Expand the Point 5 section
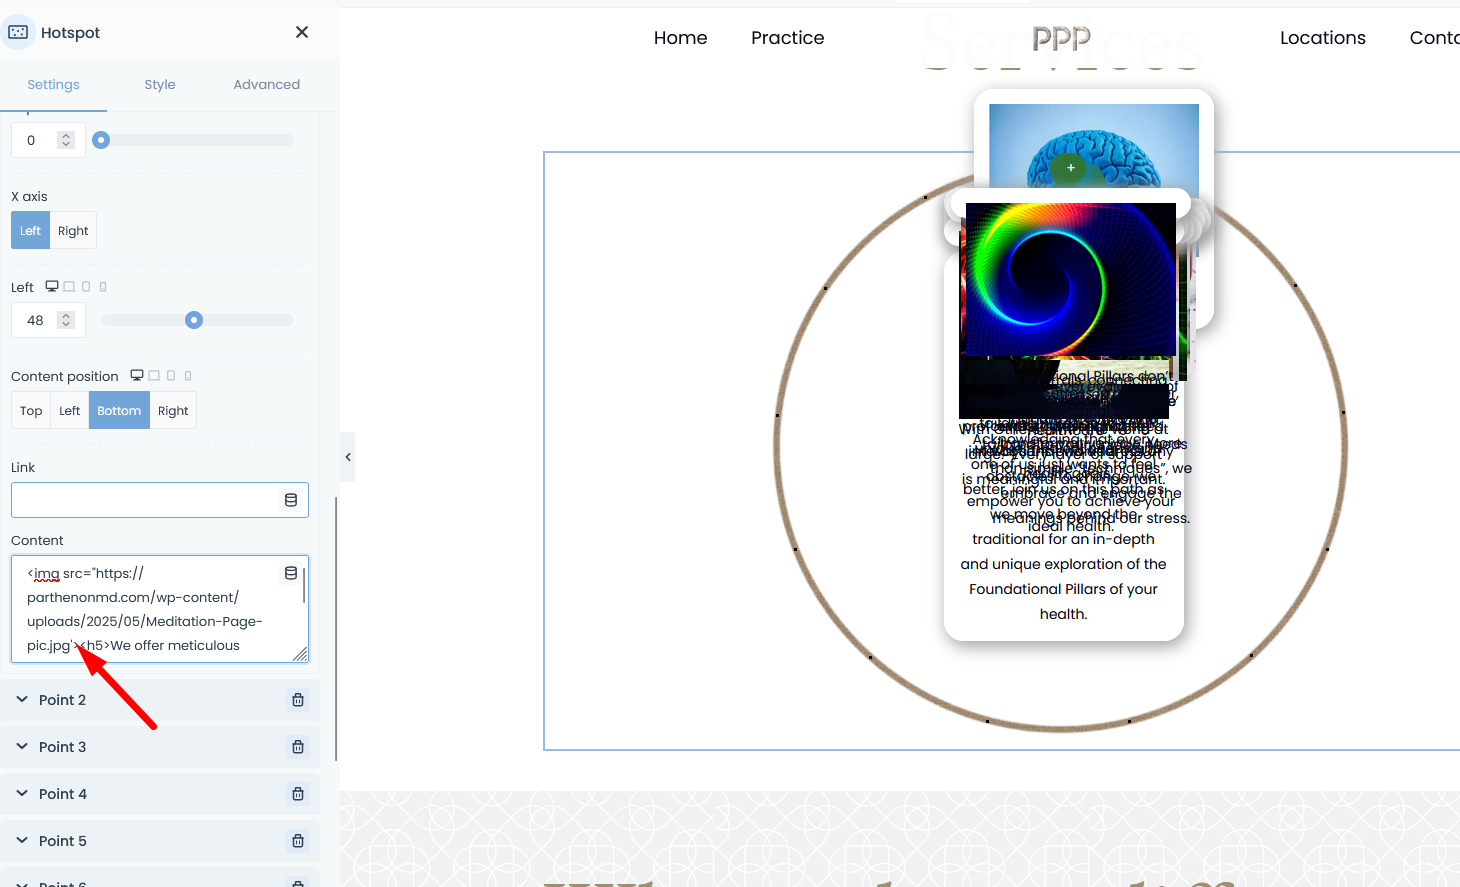 (x=62, y=841)
